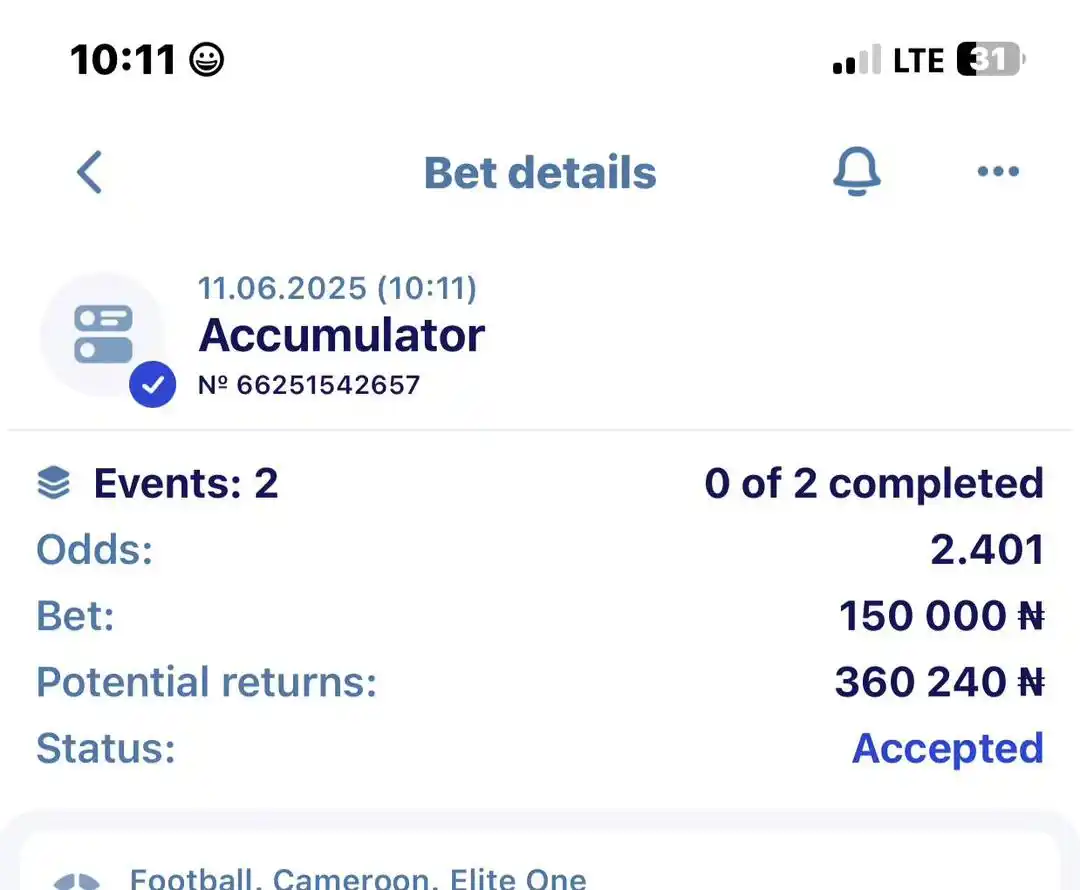Tap the LTE signal status indicator
Image resolution: width=1080 pixels, height=890 pixels.
(918, 60)
